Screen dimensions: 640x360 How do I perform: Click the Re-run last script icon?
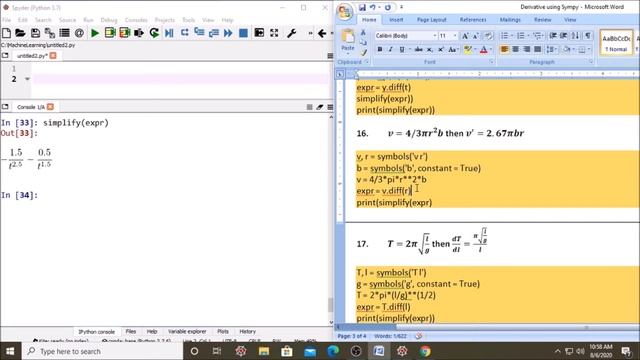coord(154,33)
